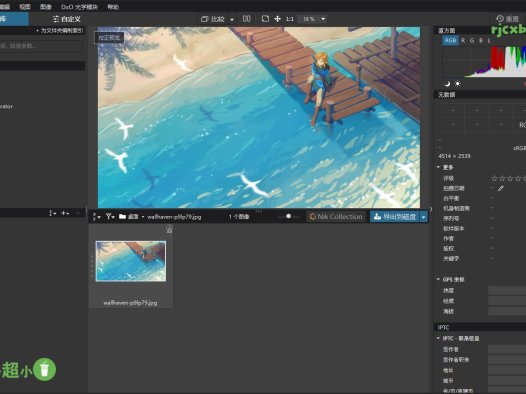
Task: Set zoom to 1:1
Action: tap(290, 19)
